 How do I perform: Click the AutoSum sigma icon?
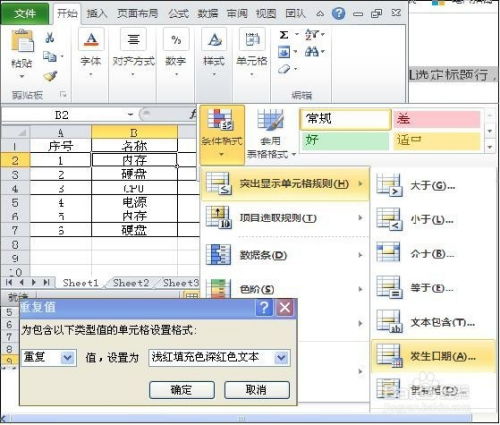pyautogui.click(x=284, y=34)
